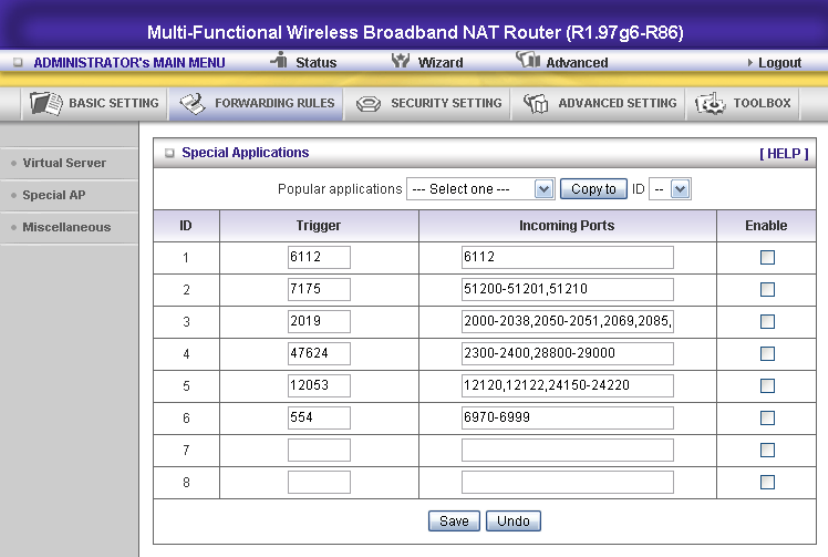
Task: Click the Status icon in top menu
Action: click(x=280, y=62)
